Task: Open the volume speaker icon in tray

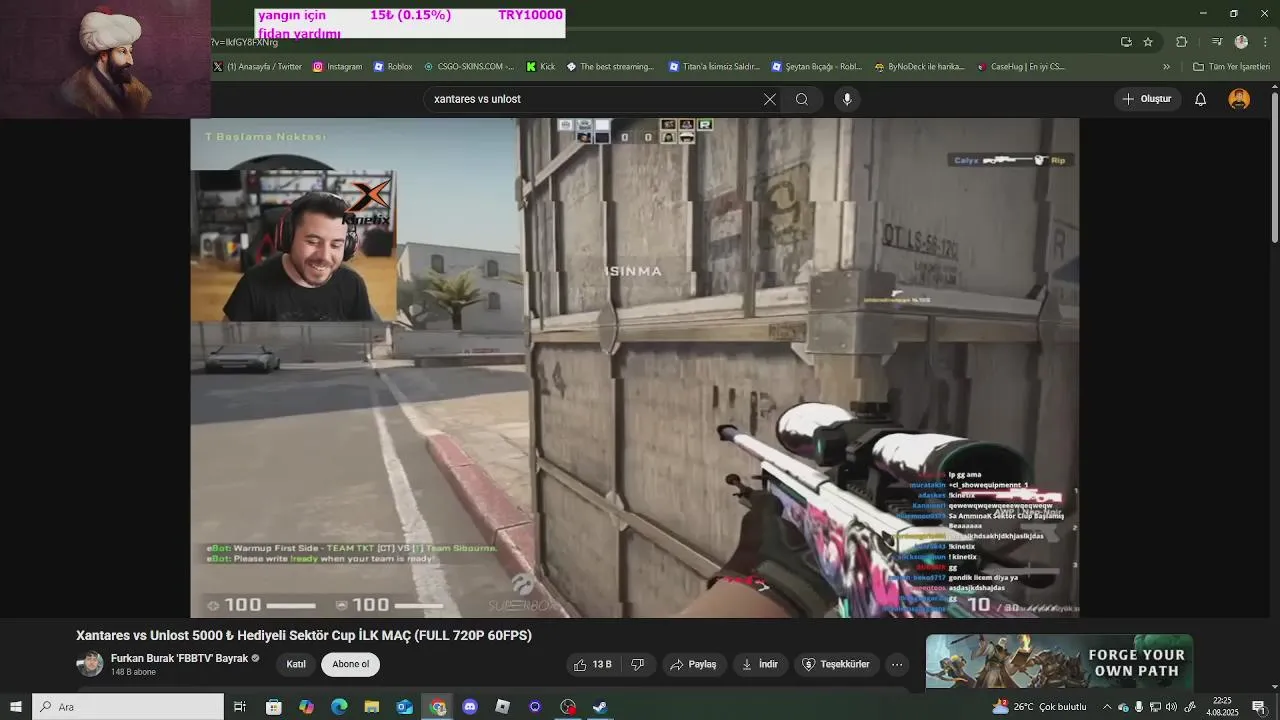Action: point(1172,707)
